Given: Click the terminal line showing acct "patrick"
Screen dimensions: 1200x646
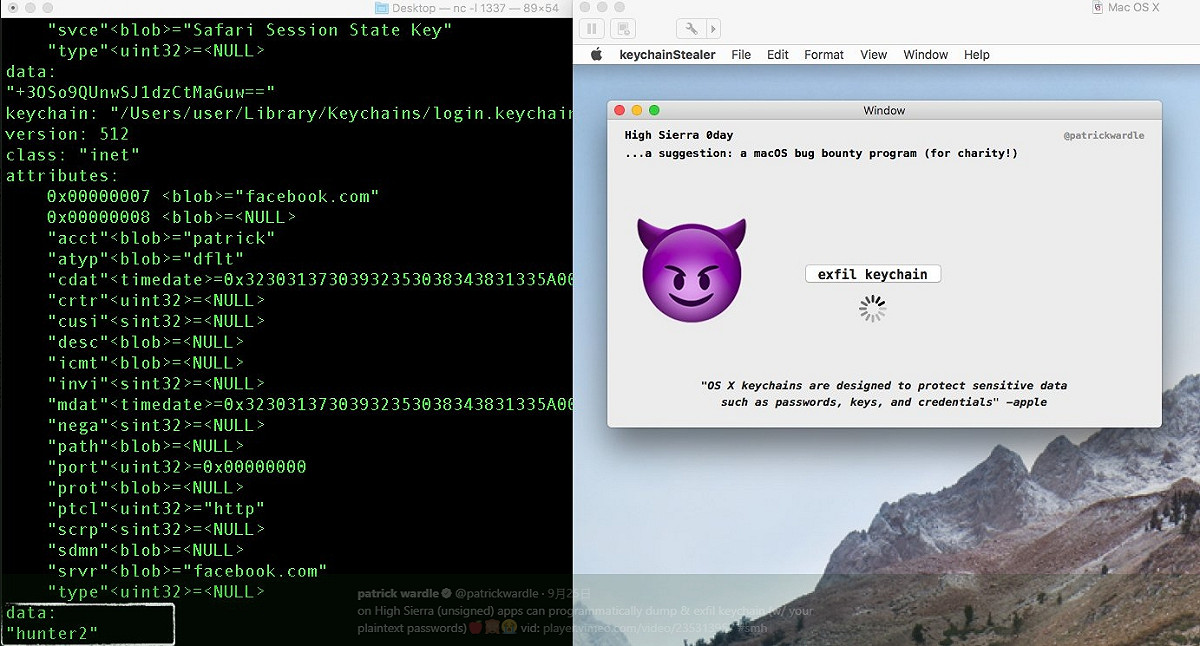Looking at the screenshot, I should [161, 238].
